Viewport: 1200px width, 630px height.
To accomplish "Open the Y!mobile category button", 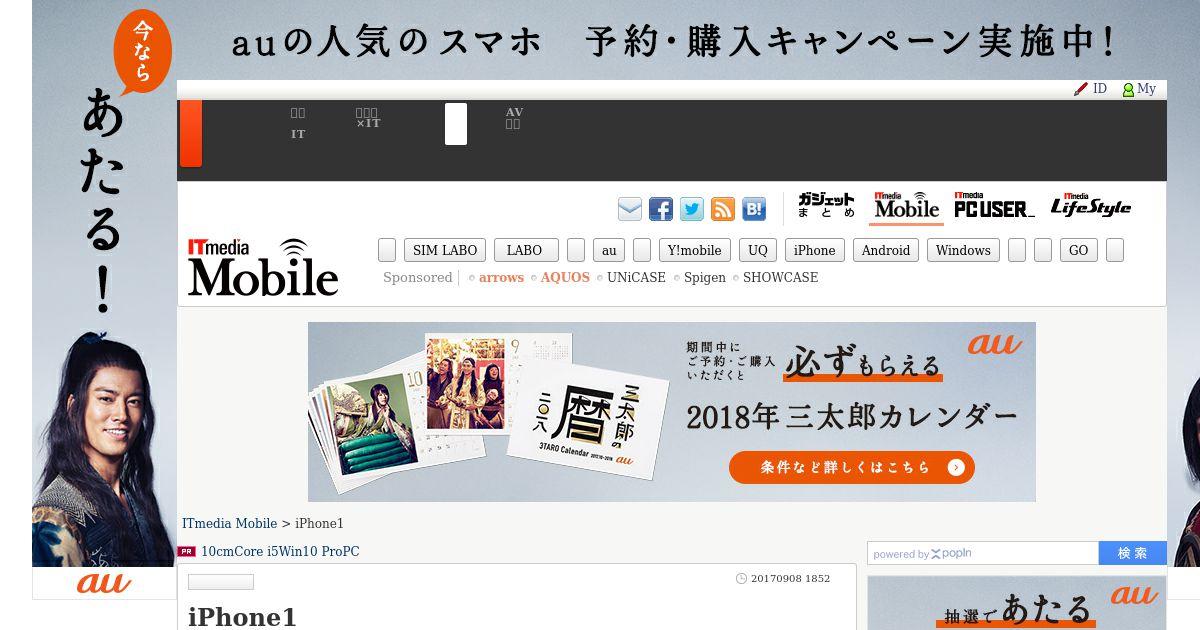I will (x=695, y=250).
